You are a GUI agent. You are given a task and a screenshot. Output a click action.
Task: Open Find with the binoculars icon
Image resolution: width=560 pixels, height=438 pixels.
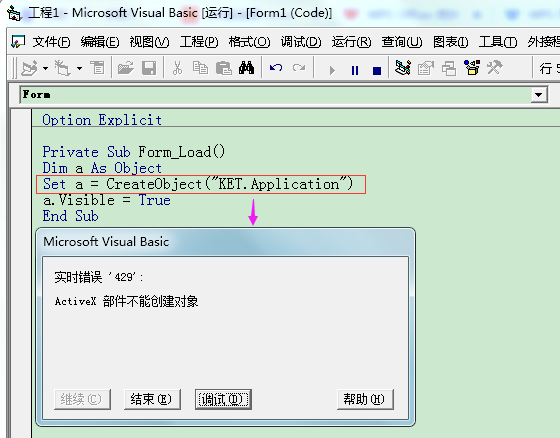(246, 68)
